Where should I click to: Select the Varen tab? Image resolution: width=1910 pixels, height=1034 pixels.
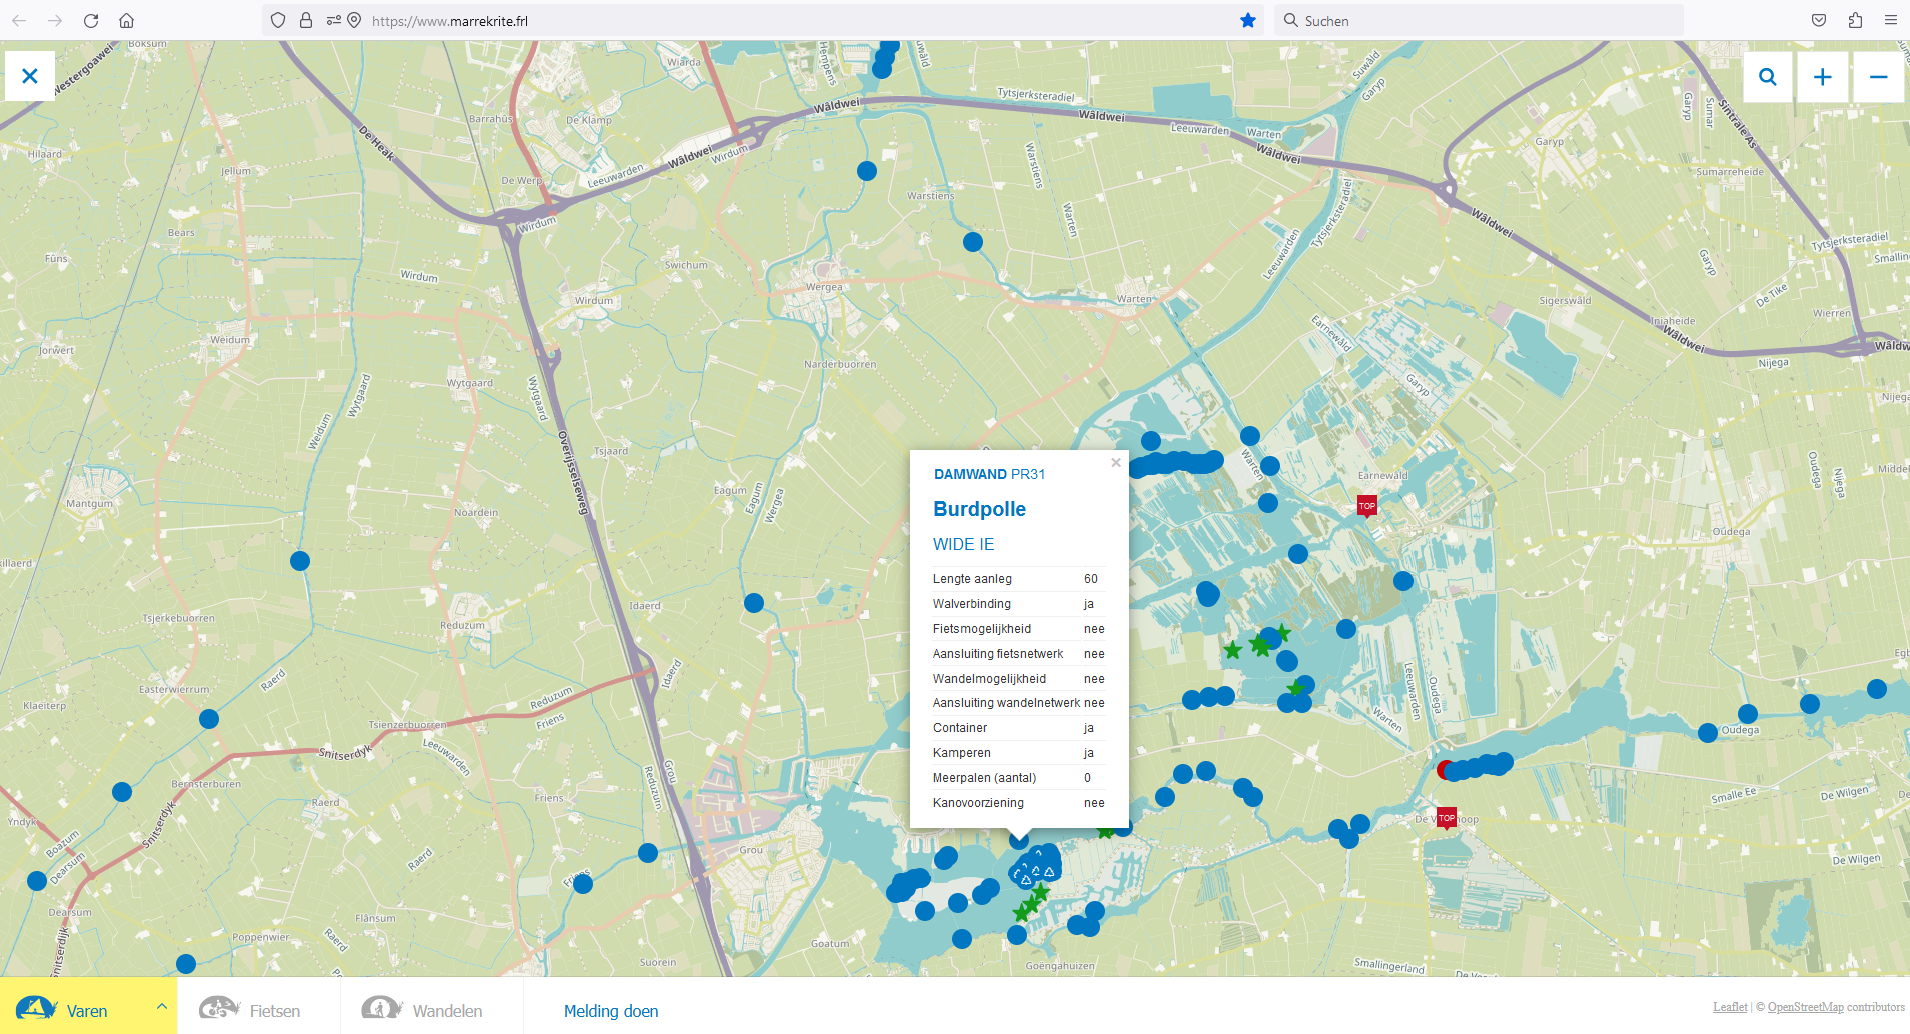point(70,1010)
